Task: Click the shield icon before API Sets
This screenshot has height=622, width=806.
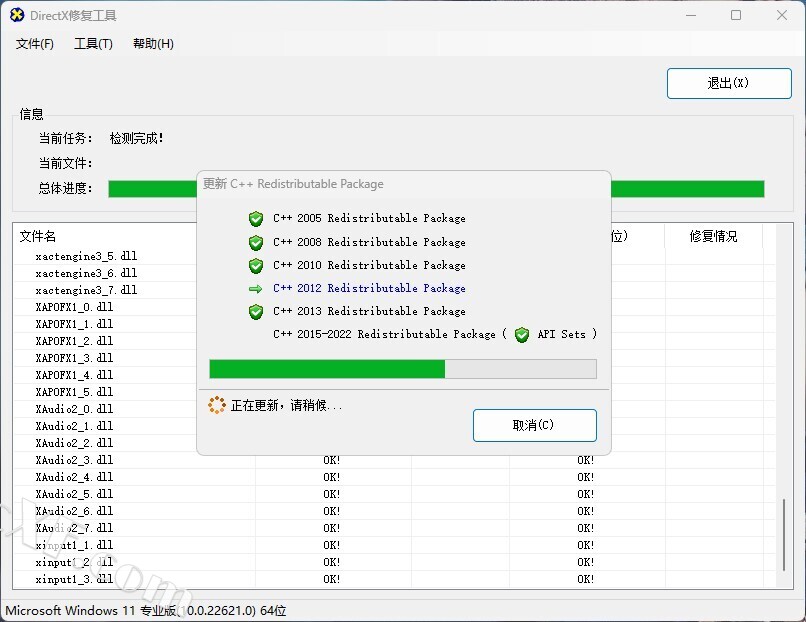Action: point(522,335)
